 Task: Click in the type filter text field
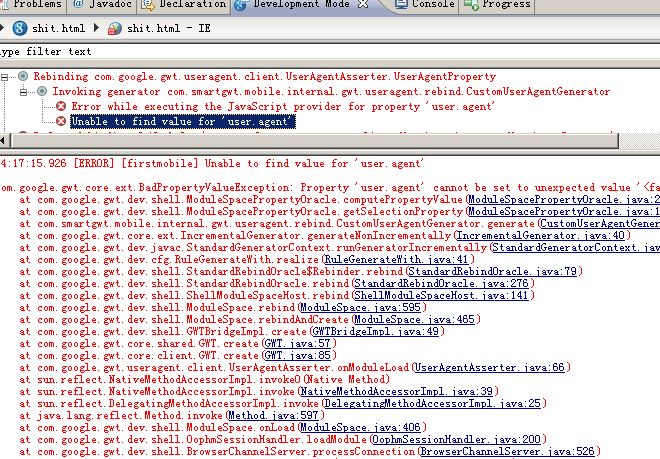pos(200,51)
